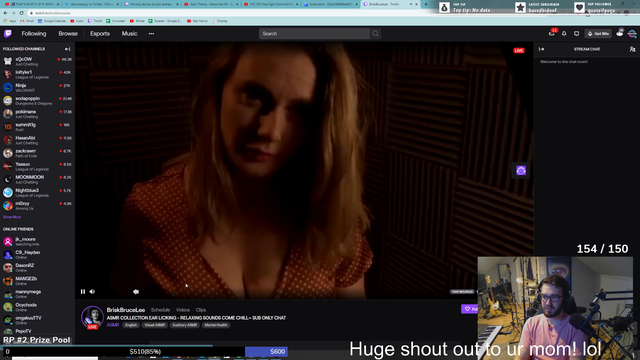
Task: Click ongakuuTTV avatar in online friends
Action: coord(8,320)
